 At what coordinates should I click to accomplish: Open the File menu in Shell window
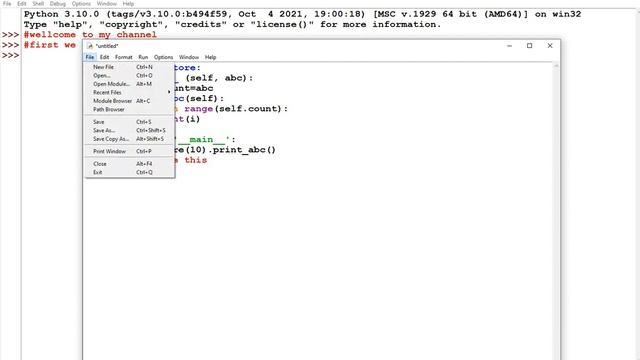(x=7, y=4)
